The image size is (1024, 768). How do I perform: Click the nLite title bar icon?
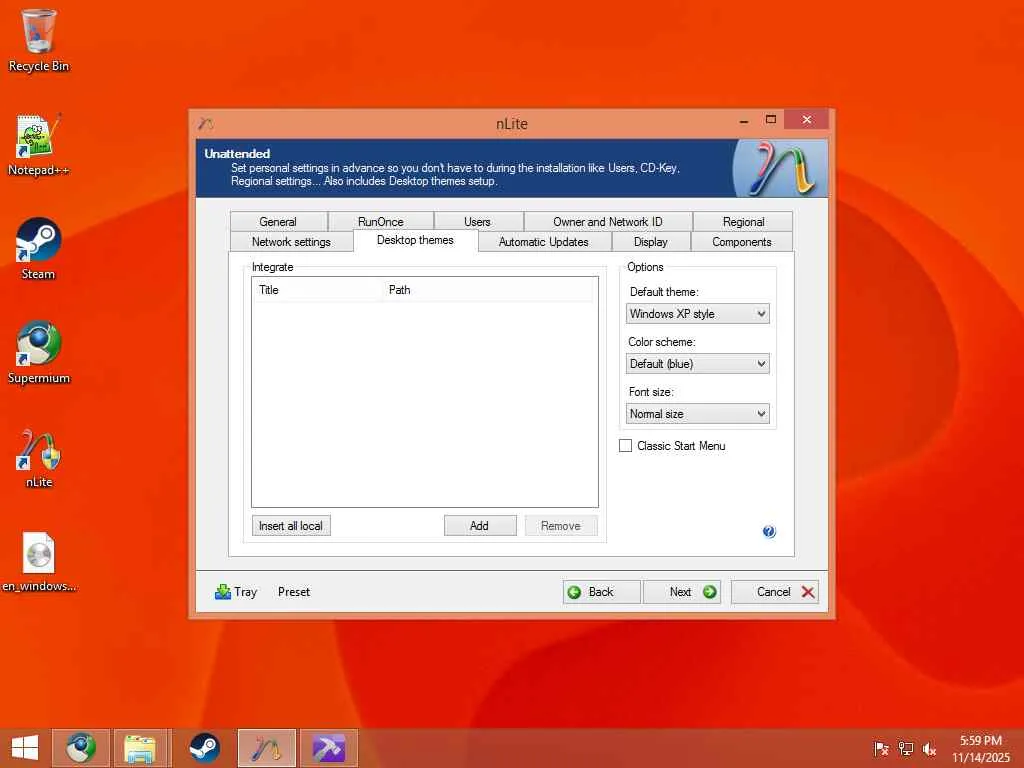click(206, 123)
